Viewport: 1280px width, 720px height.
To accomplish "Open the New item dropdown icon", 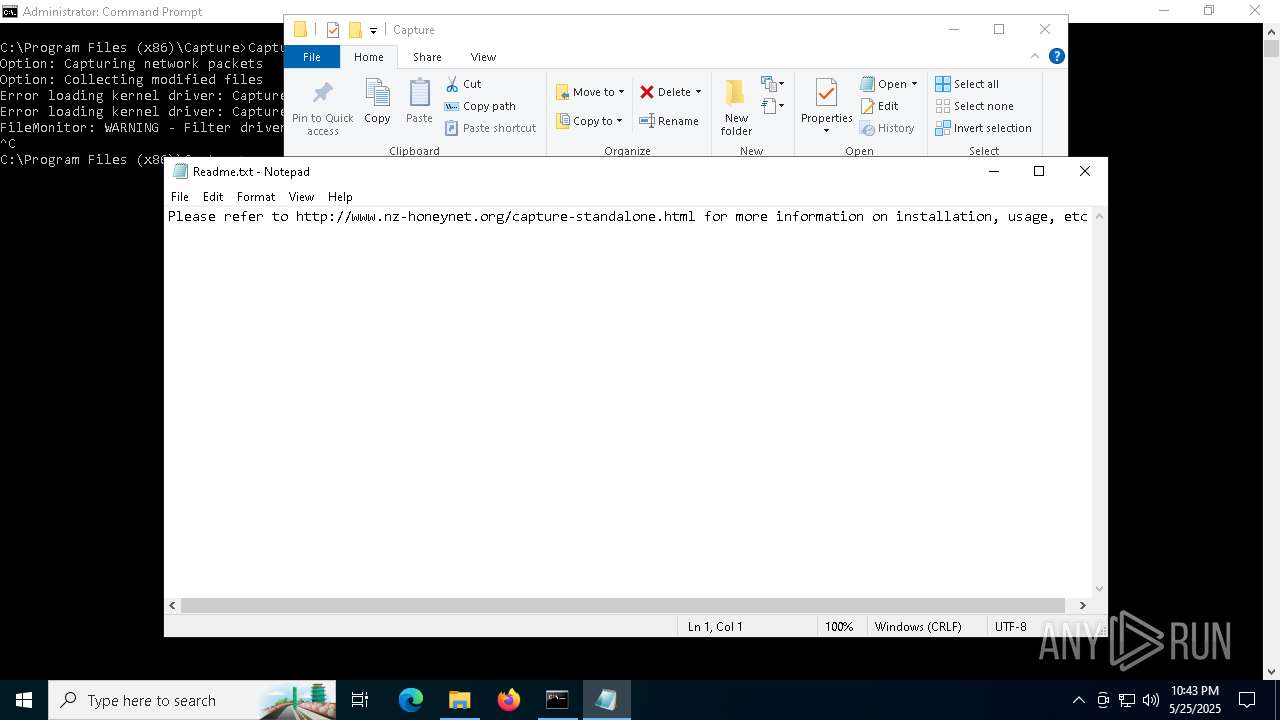I will click(773, 83).
